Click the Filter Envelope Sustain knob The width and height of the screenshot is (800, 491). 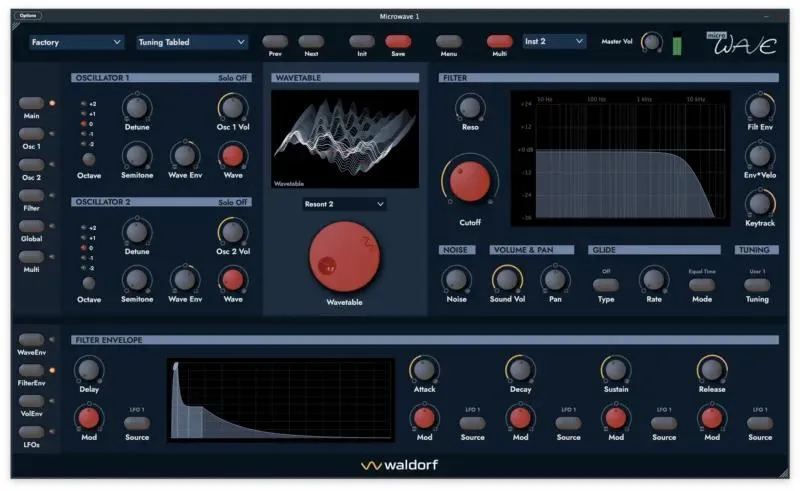pyautogui.click(x=616, y=370)
